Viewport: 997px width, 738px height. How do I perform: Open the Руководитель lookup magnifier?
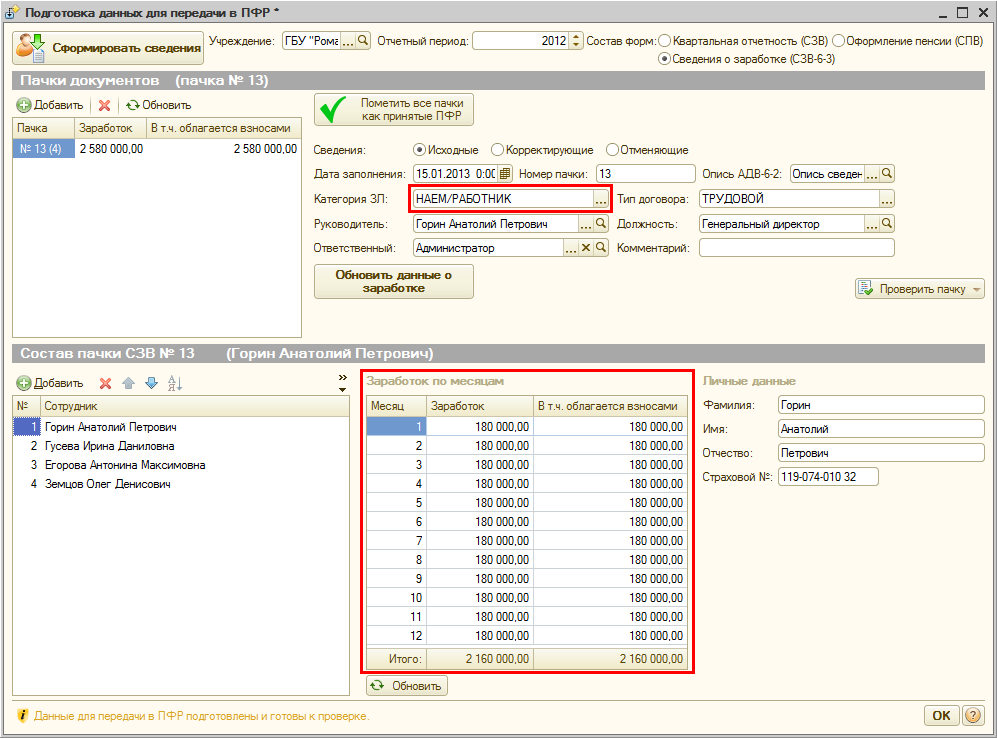coord(601,224)
